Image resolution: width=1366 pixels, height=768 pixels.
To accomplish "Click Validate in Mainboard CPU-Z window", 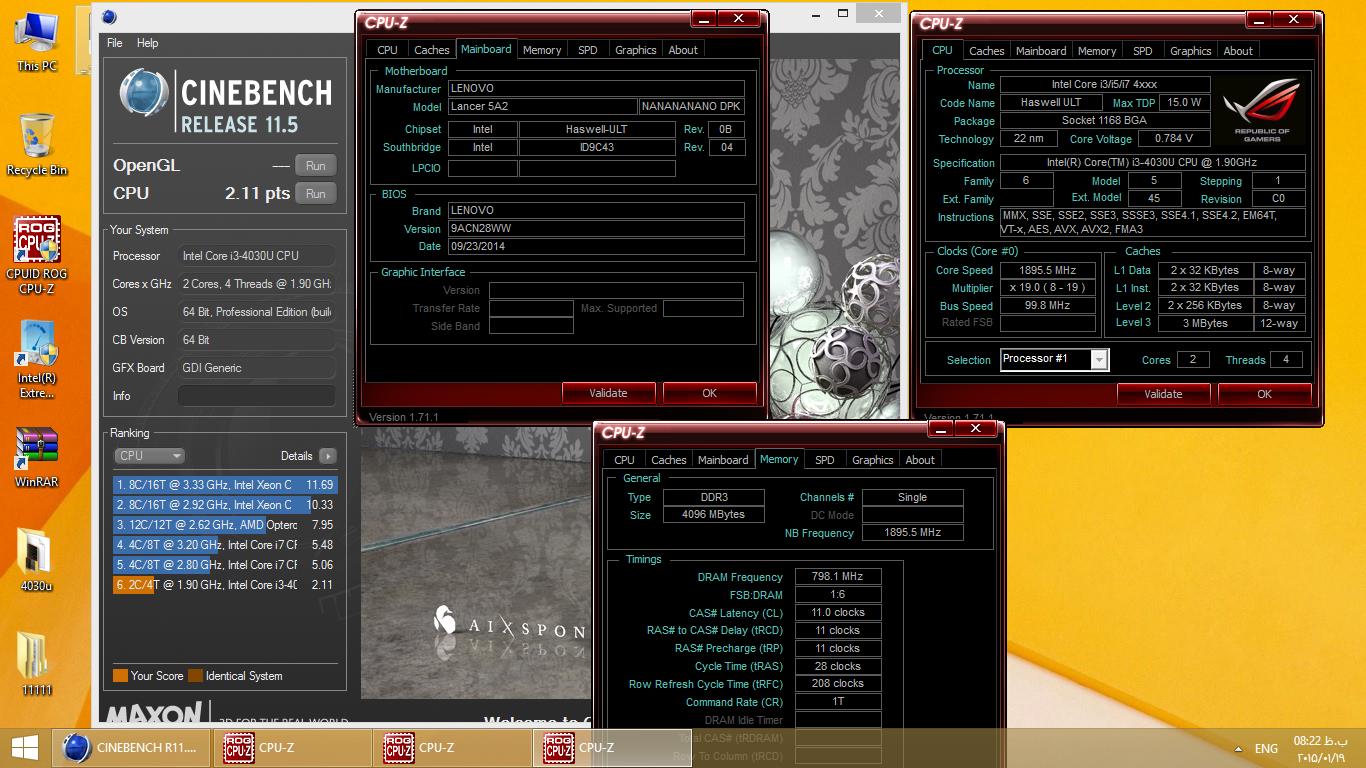I will click(x=608, y=393).
